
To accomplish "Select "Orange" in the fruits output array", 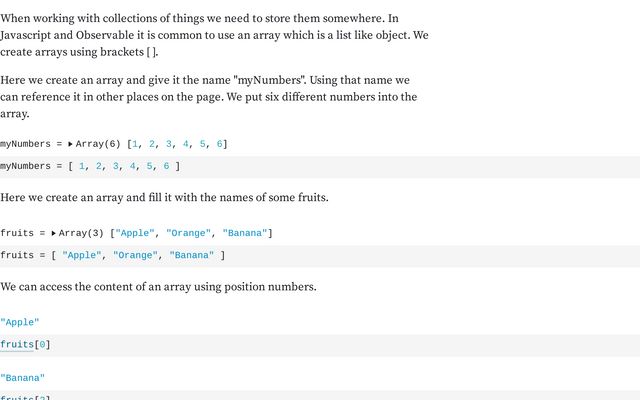I will tap(188, 233).
